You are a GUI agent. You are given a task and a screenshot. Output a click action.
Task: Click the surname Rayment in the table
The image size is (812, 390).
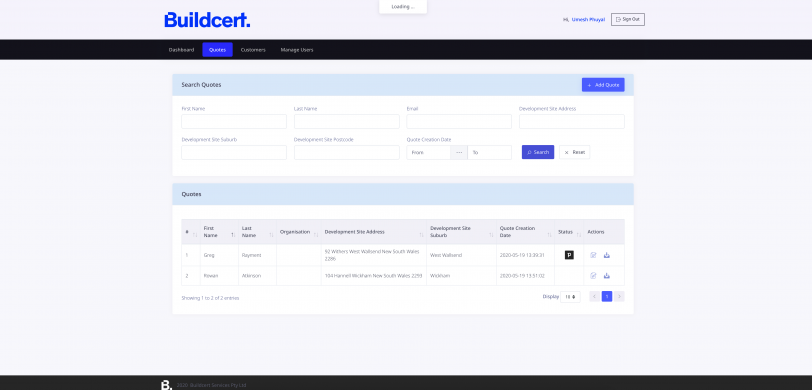tap(252, 255)
